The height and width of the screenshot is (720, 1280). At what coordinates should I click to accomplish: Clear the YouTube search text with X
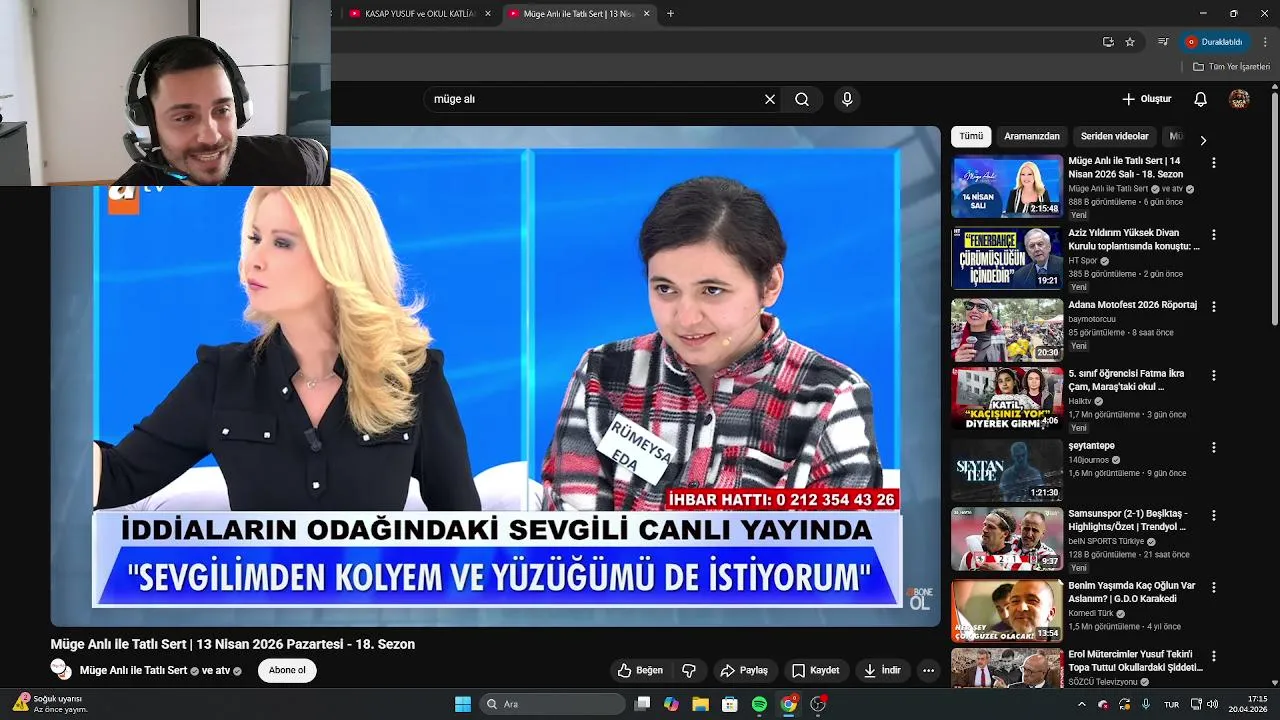point(770,99)
